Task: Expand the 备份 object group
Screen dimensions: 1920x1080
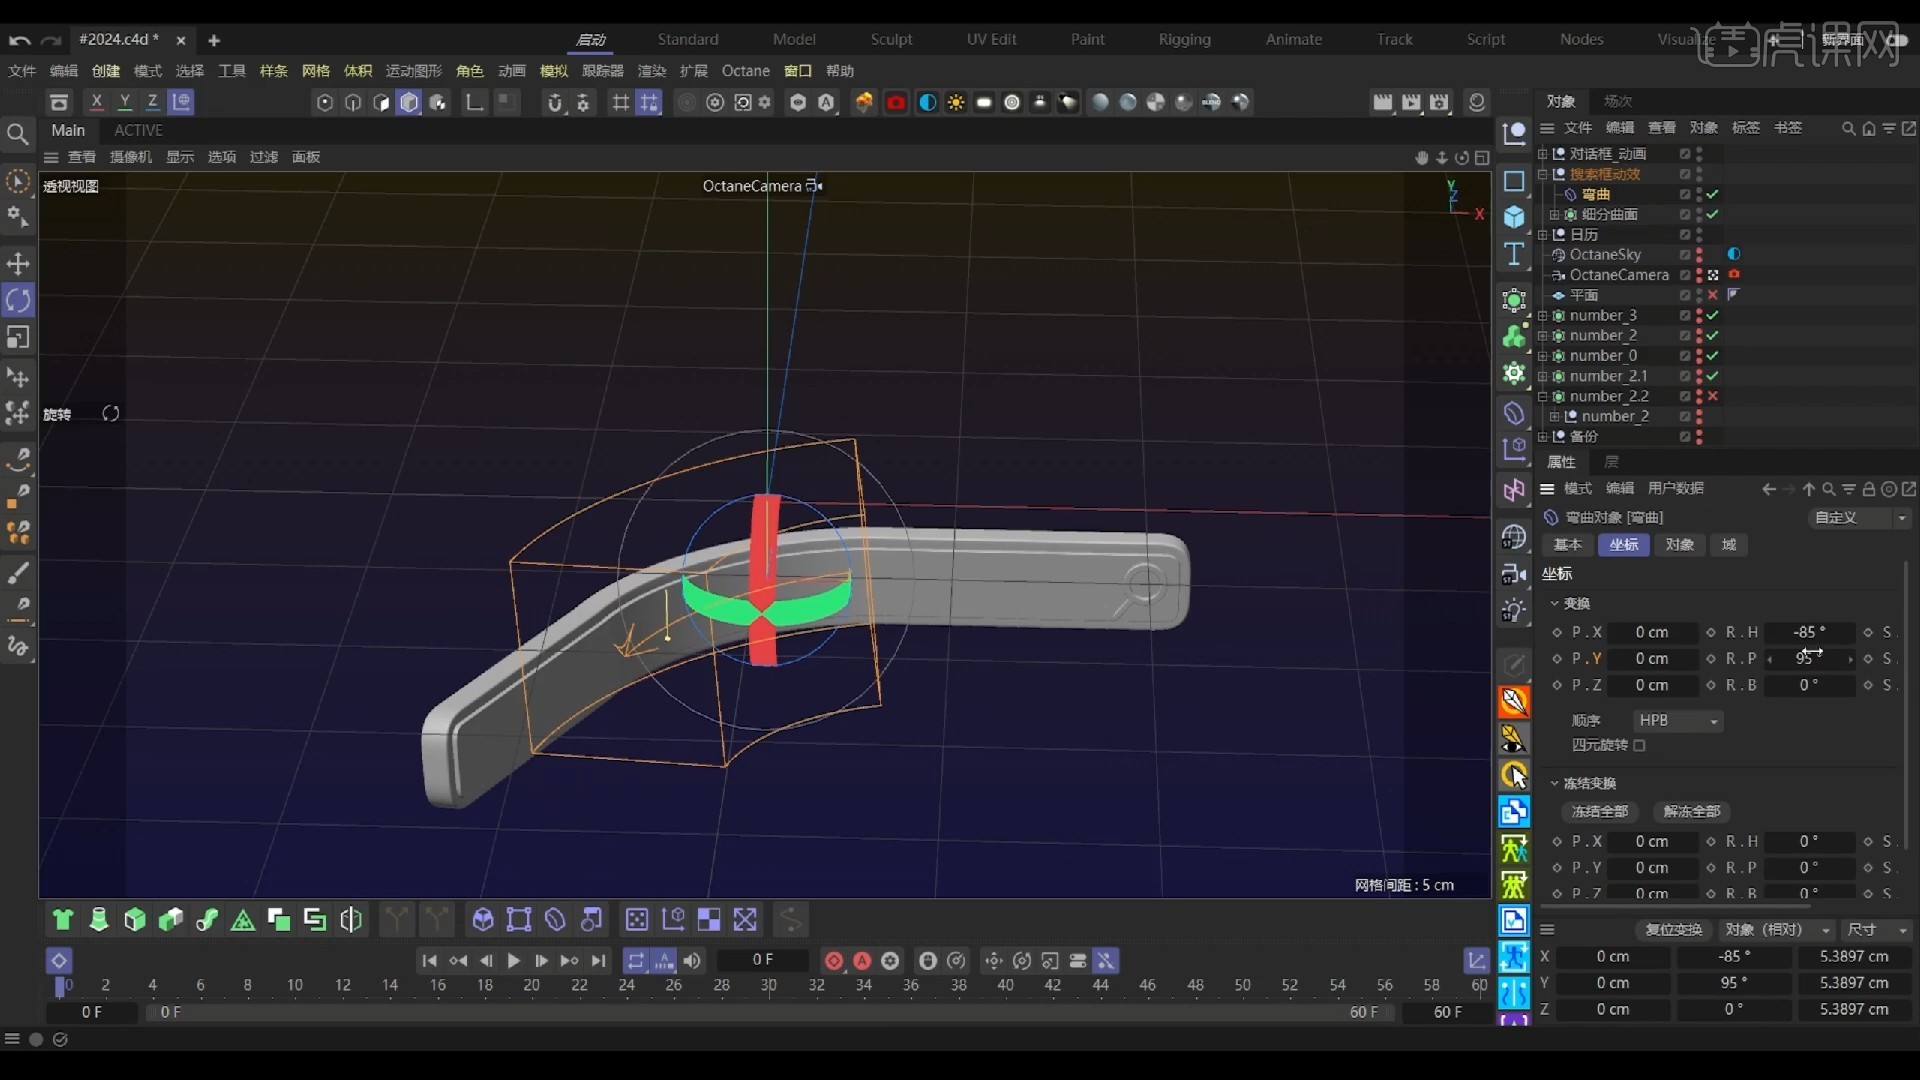Action: click(x=1543, y=437)
